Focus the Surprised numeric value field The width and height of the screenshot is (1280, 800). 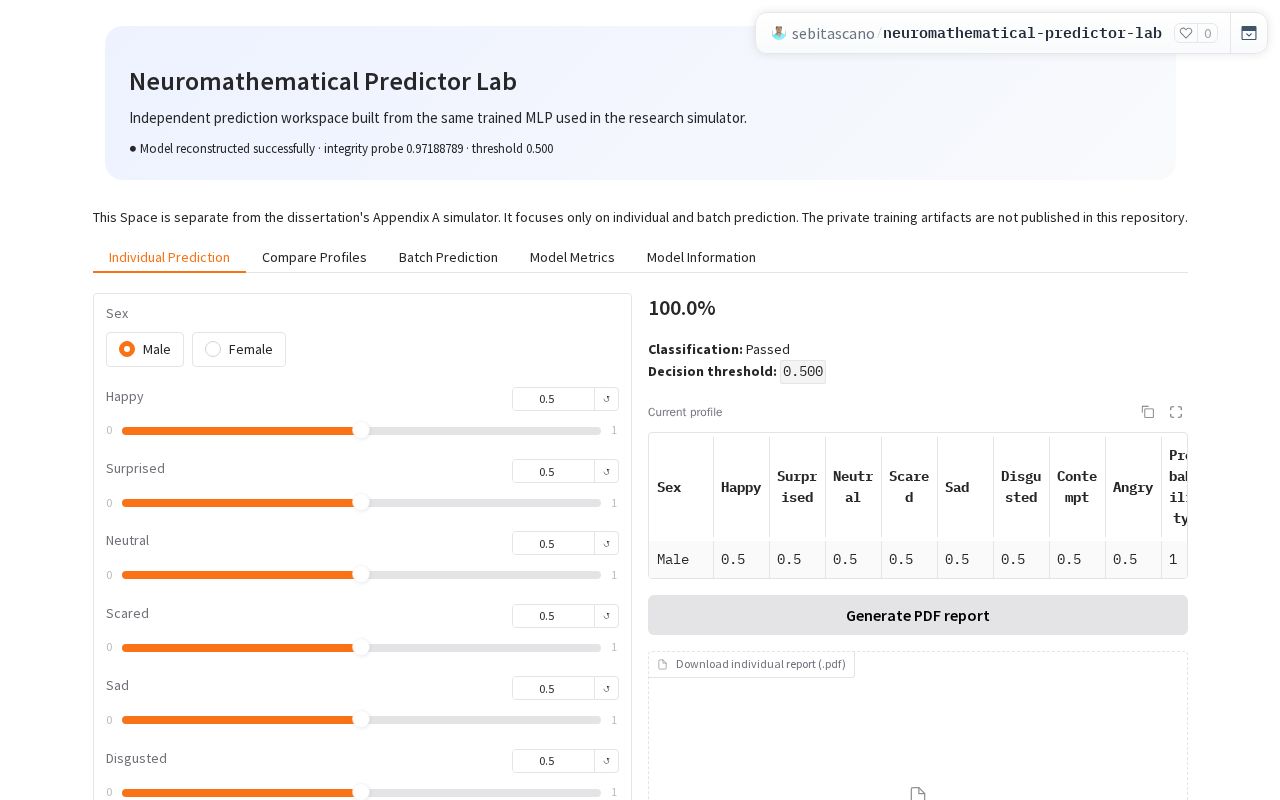click(x=553, y=471)
